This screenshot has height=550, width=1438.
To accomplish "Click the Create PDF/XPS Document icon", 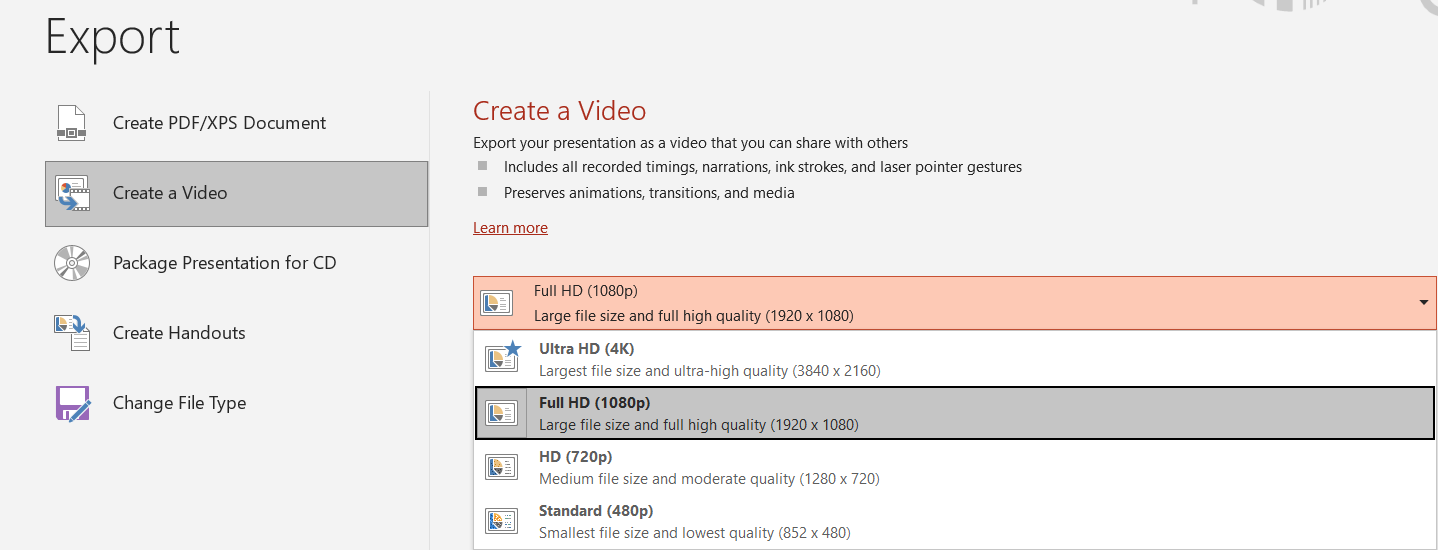I will click(72, 123).
